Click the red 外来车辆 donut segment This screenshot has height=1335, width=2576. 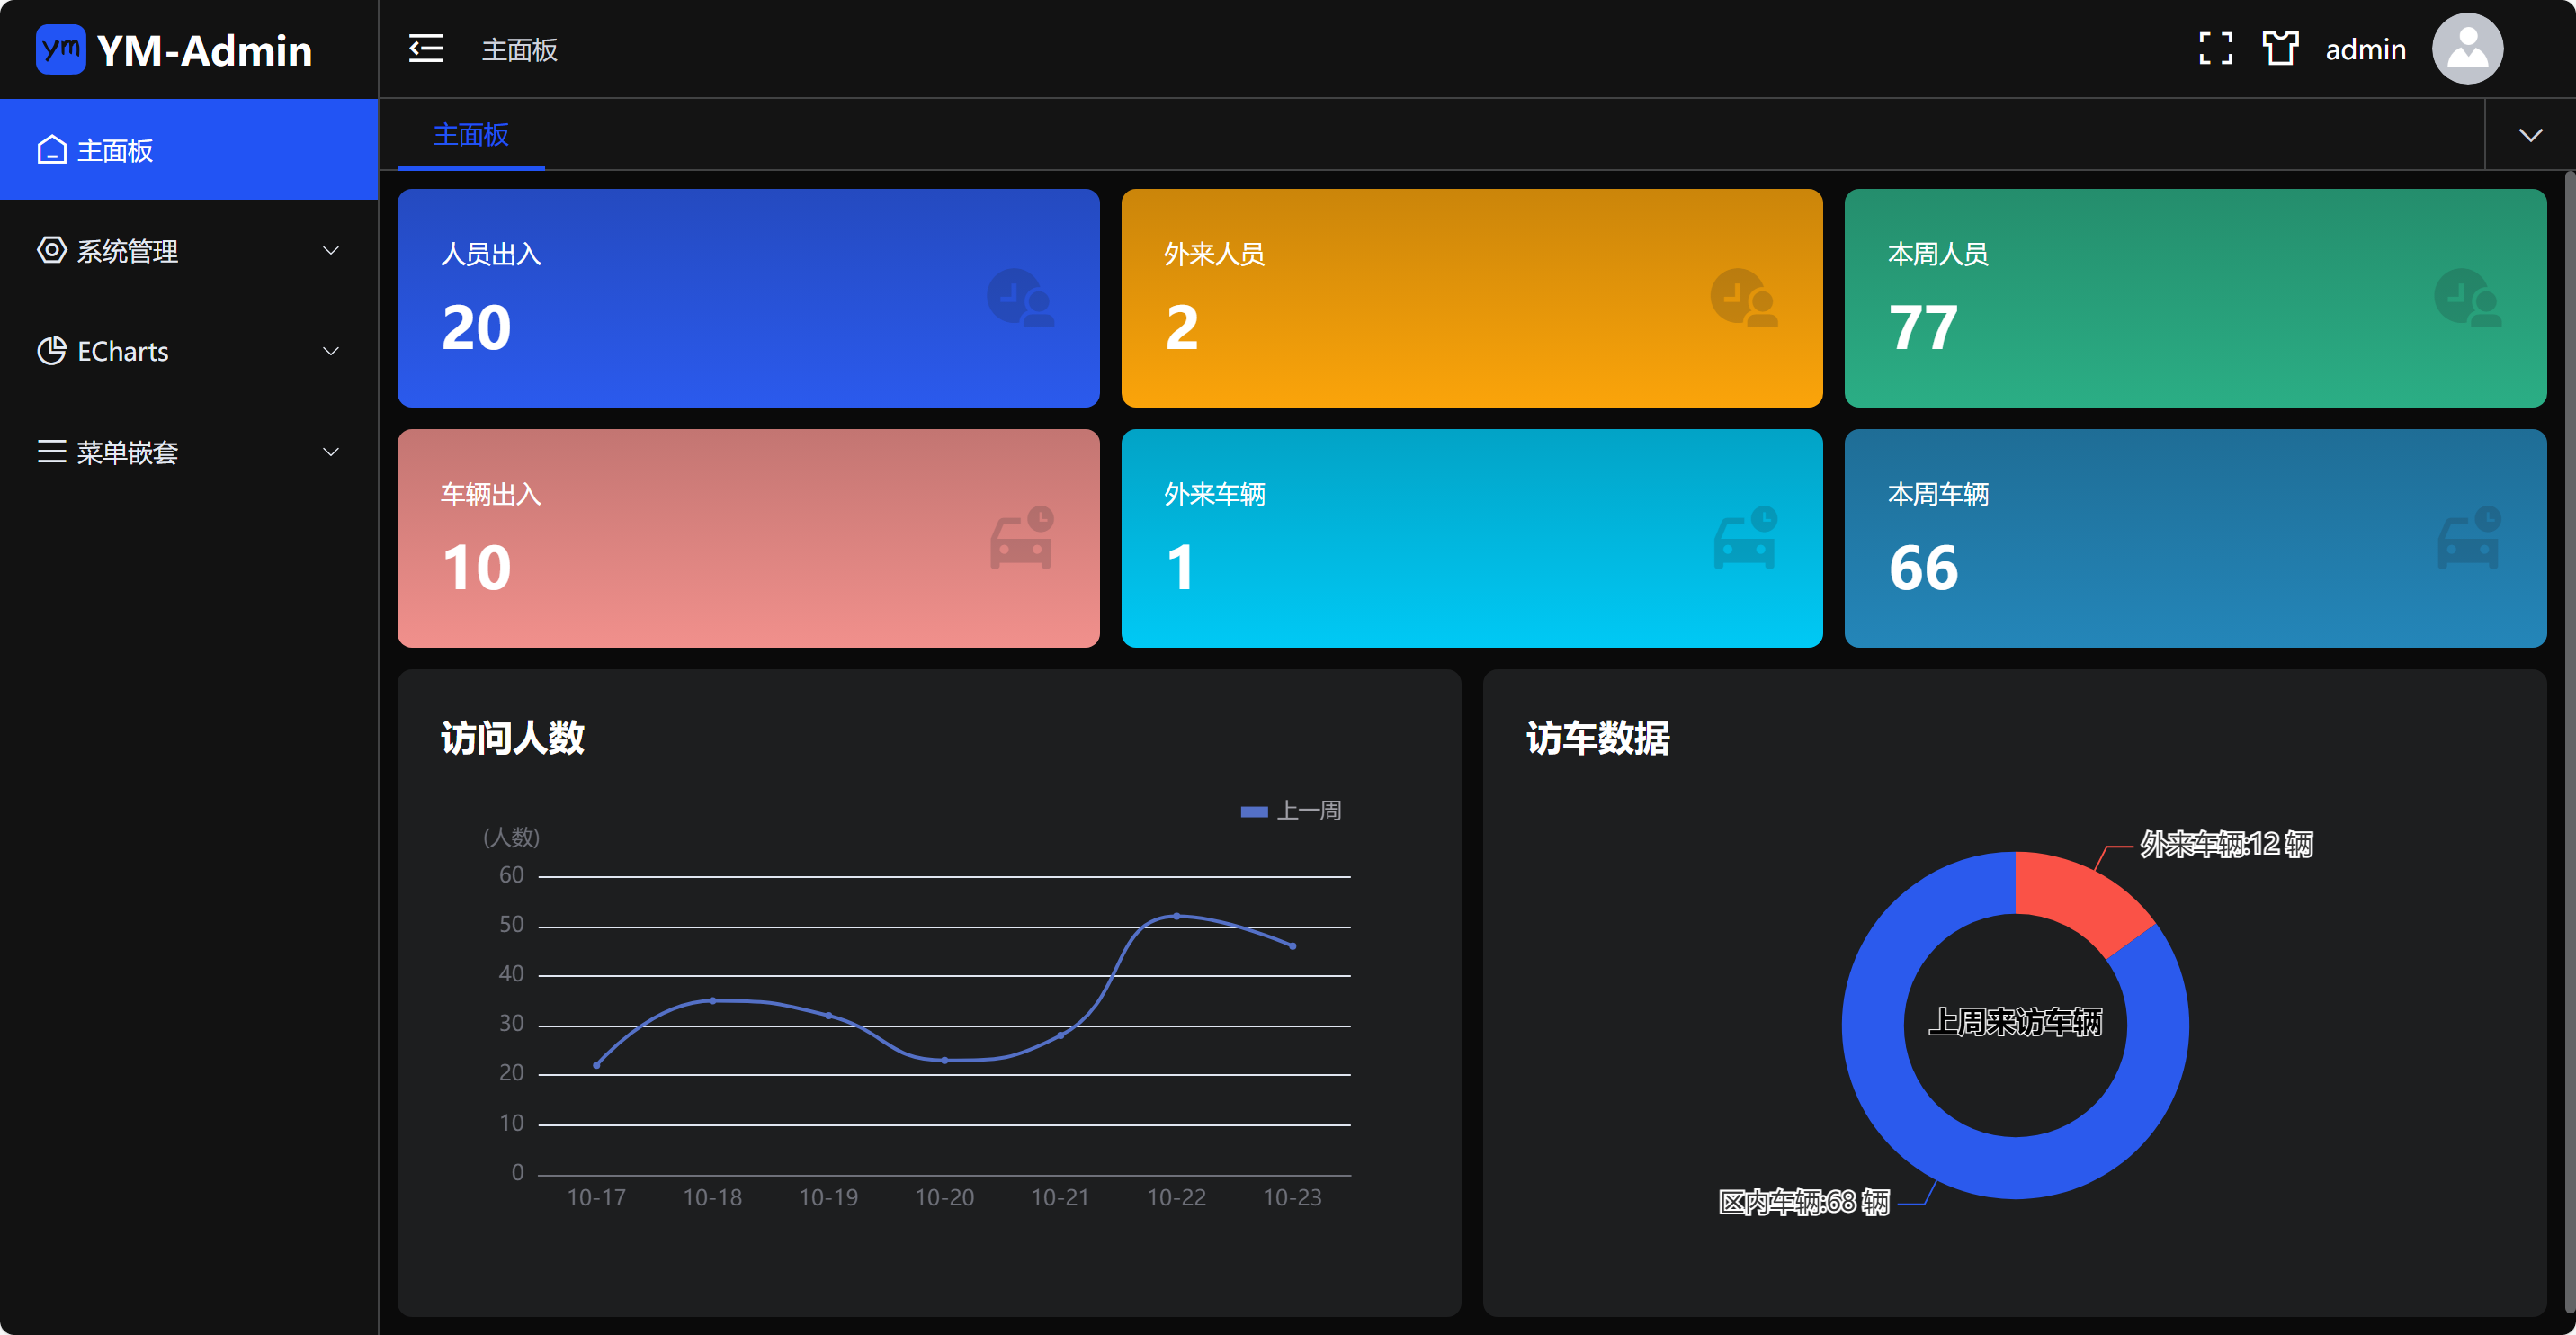(x=2080, y=900)
